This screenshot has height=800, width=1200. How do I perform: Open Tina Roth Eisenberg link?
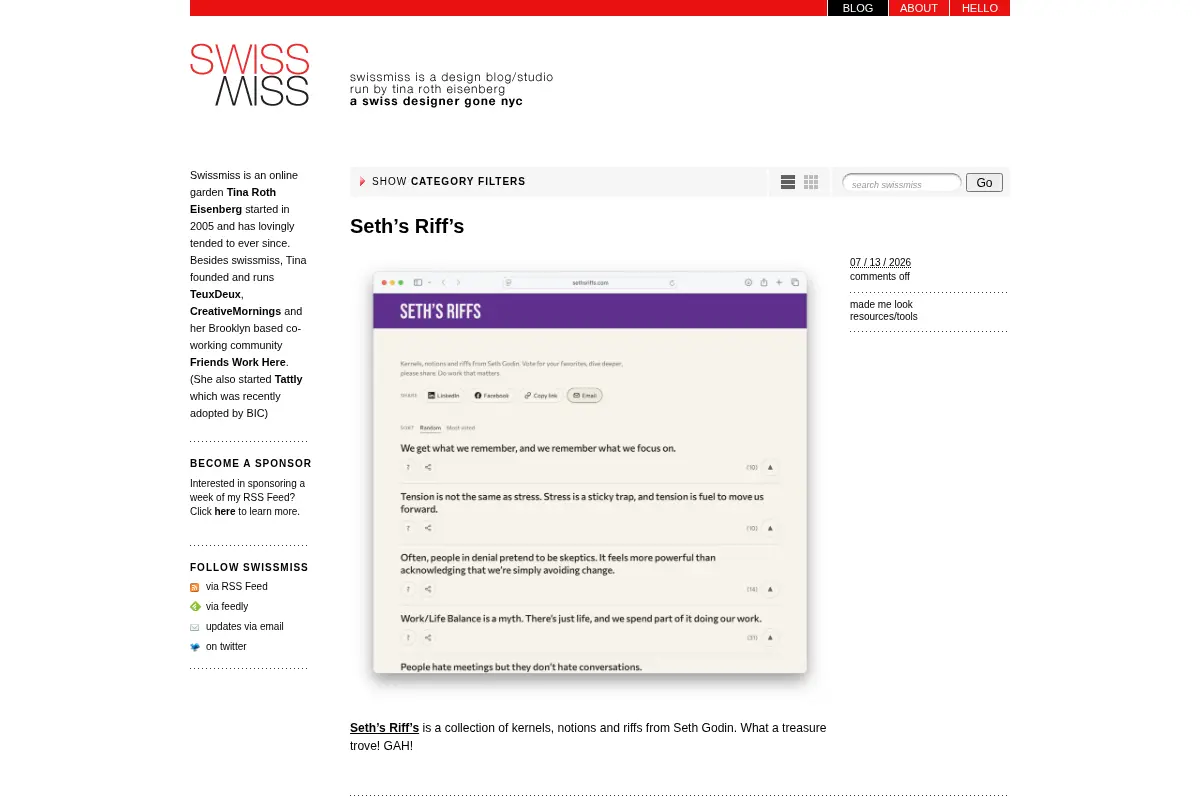233,201
